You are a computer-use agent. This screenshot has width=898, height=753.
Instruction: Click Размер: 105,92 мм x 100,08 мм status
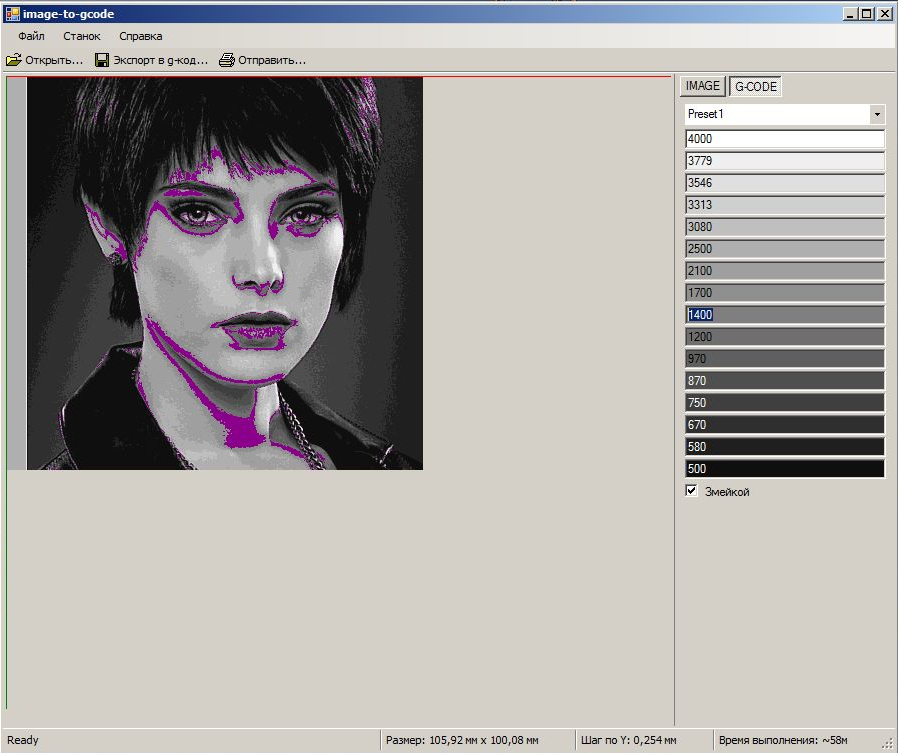[462, 740]
